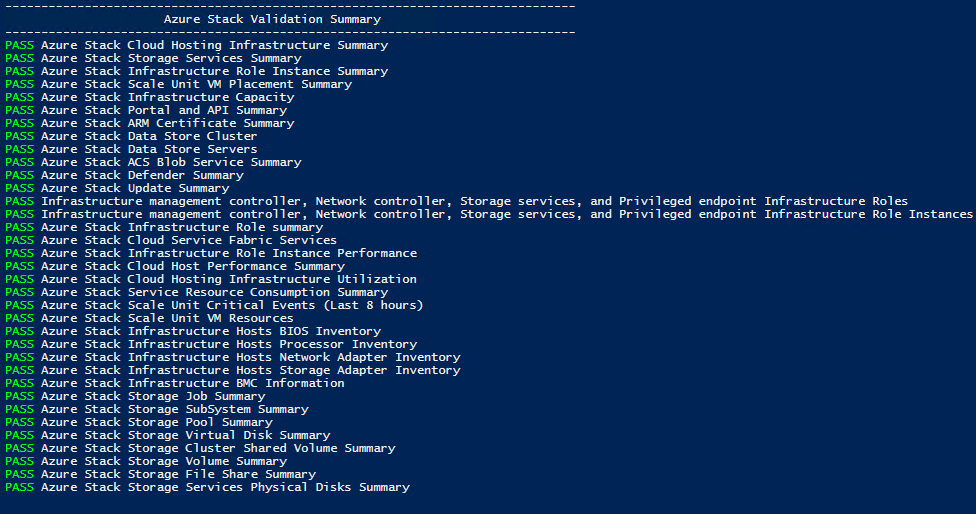Select Scale Unit Critical Events Last 8 hours
Screen dimensions: 976x514
(214, 306)
